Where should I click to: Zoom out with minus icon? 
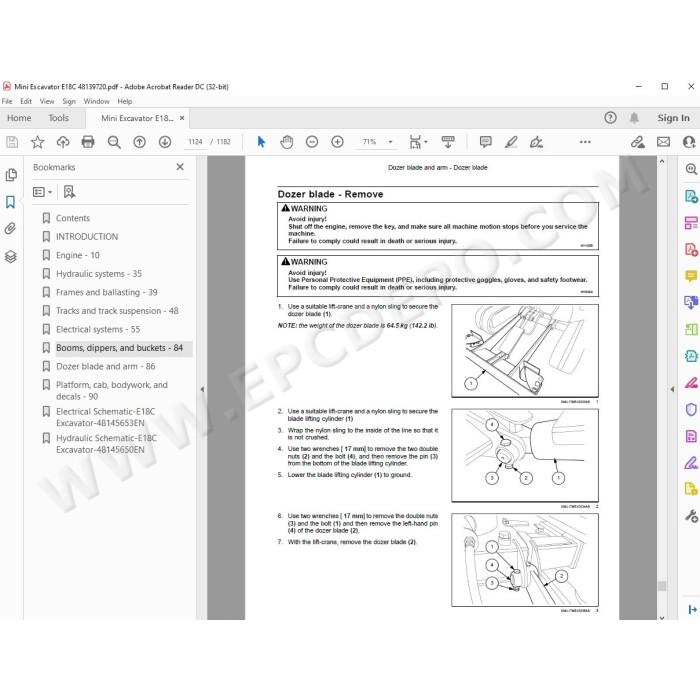(312, 142)
